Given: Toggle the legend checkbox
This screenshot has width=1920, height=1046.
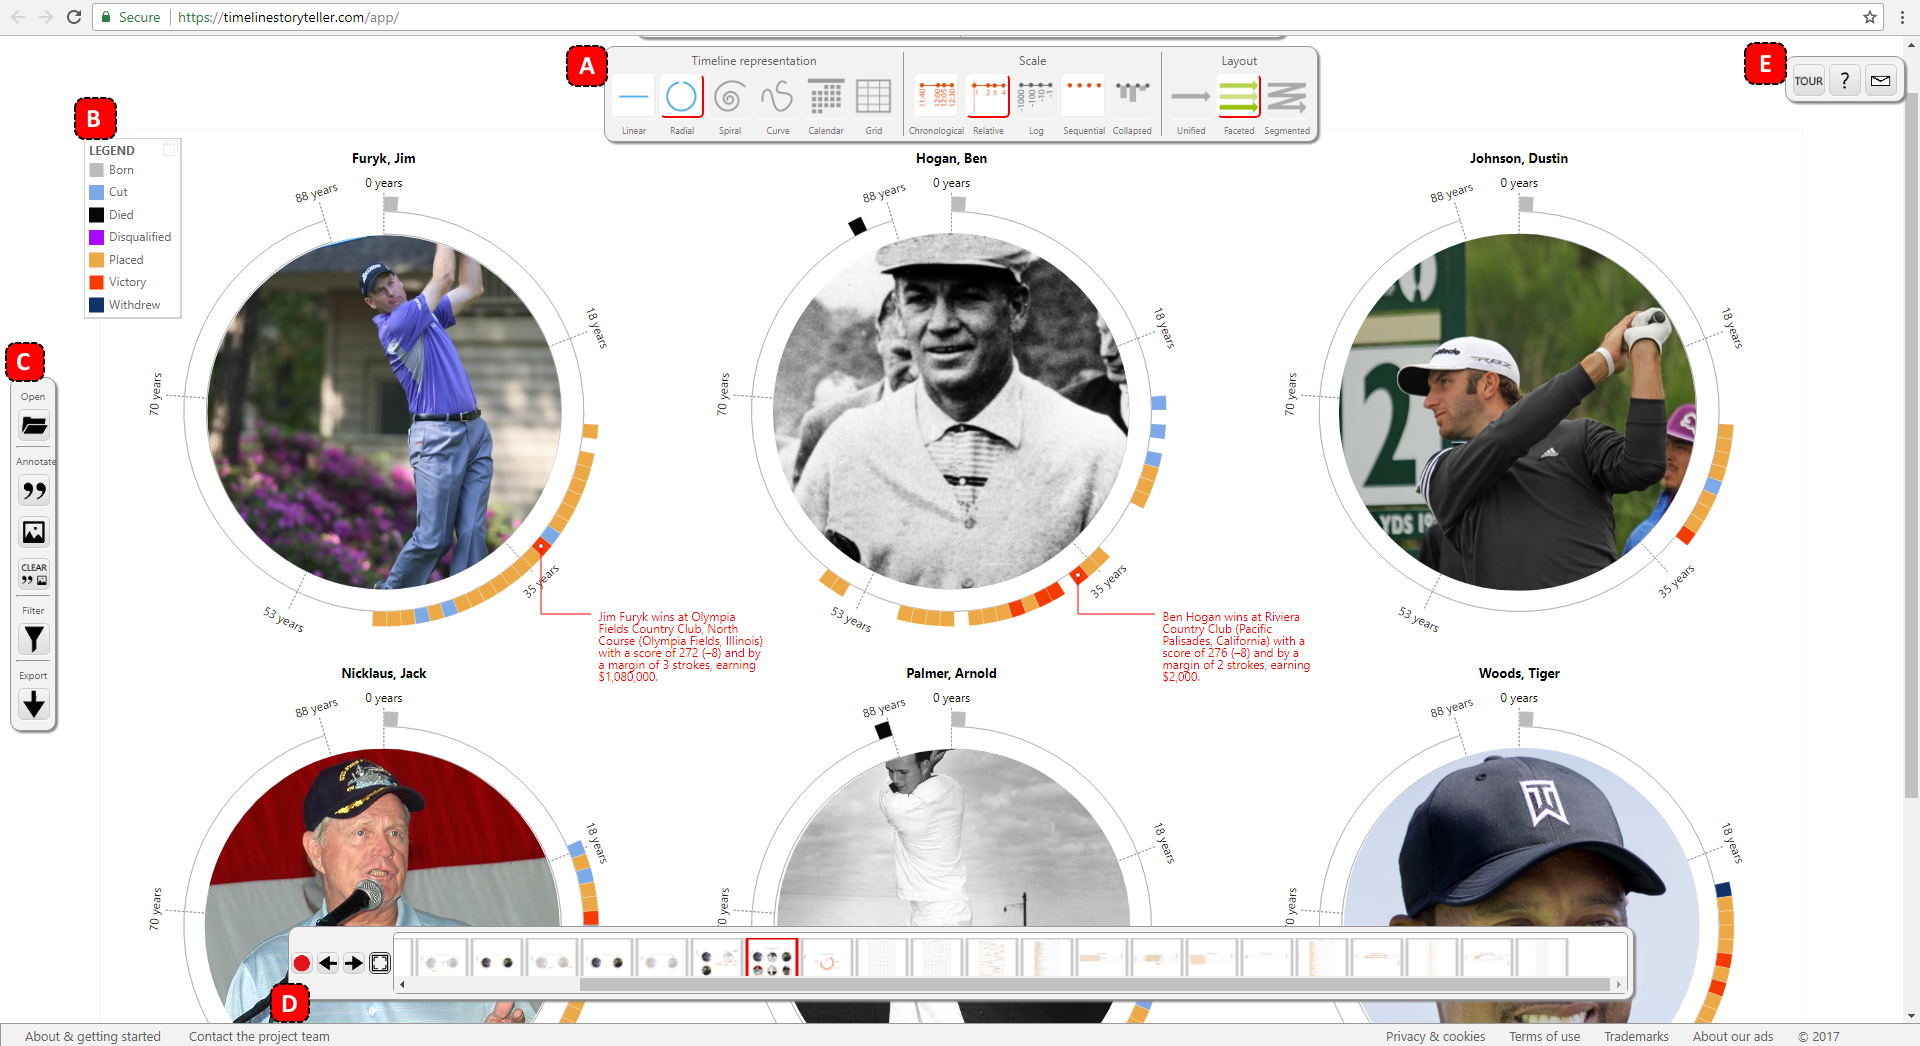Looking at the screenshot, I should point(169,149).
